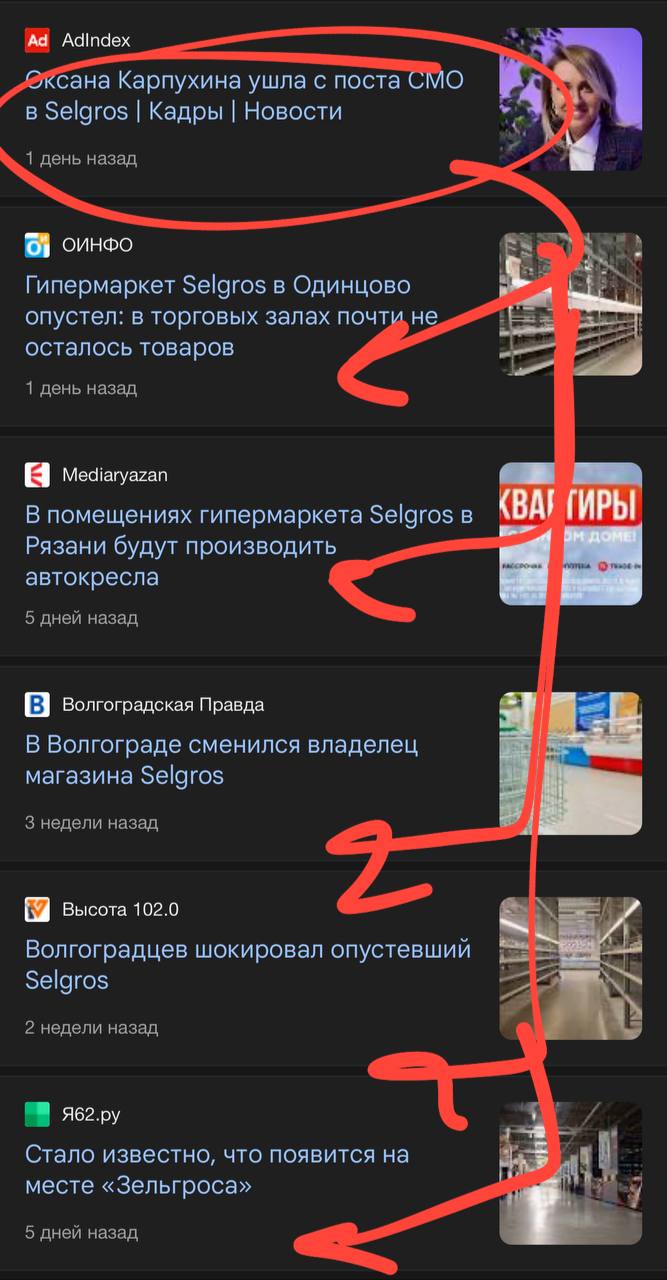The height and width of the screenshot is (1280, 667).
Task: Tap the КВАРТИРЫ banner thumbnail
Action: coord(571,534)
